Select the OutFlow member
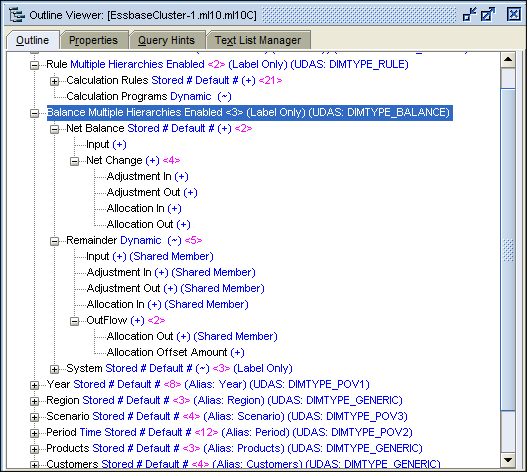Viewport: 527px width, 472px height. point(126,320)
